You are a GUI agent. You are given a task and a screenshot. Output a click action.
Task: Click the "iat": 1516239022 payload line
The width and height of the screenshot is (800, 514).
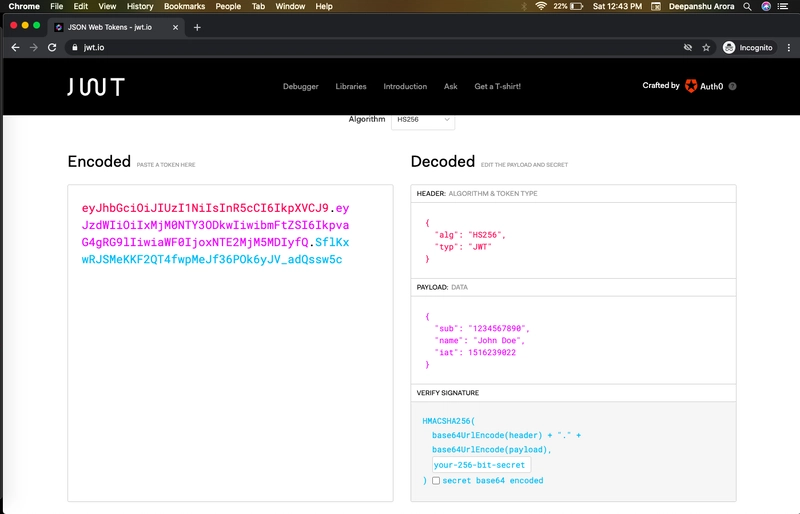click(x=475, y=353)
